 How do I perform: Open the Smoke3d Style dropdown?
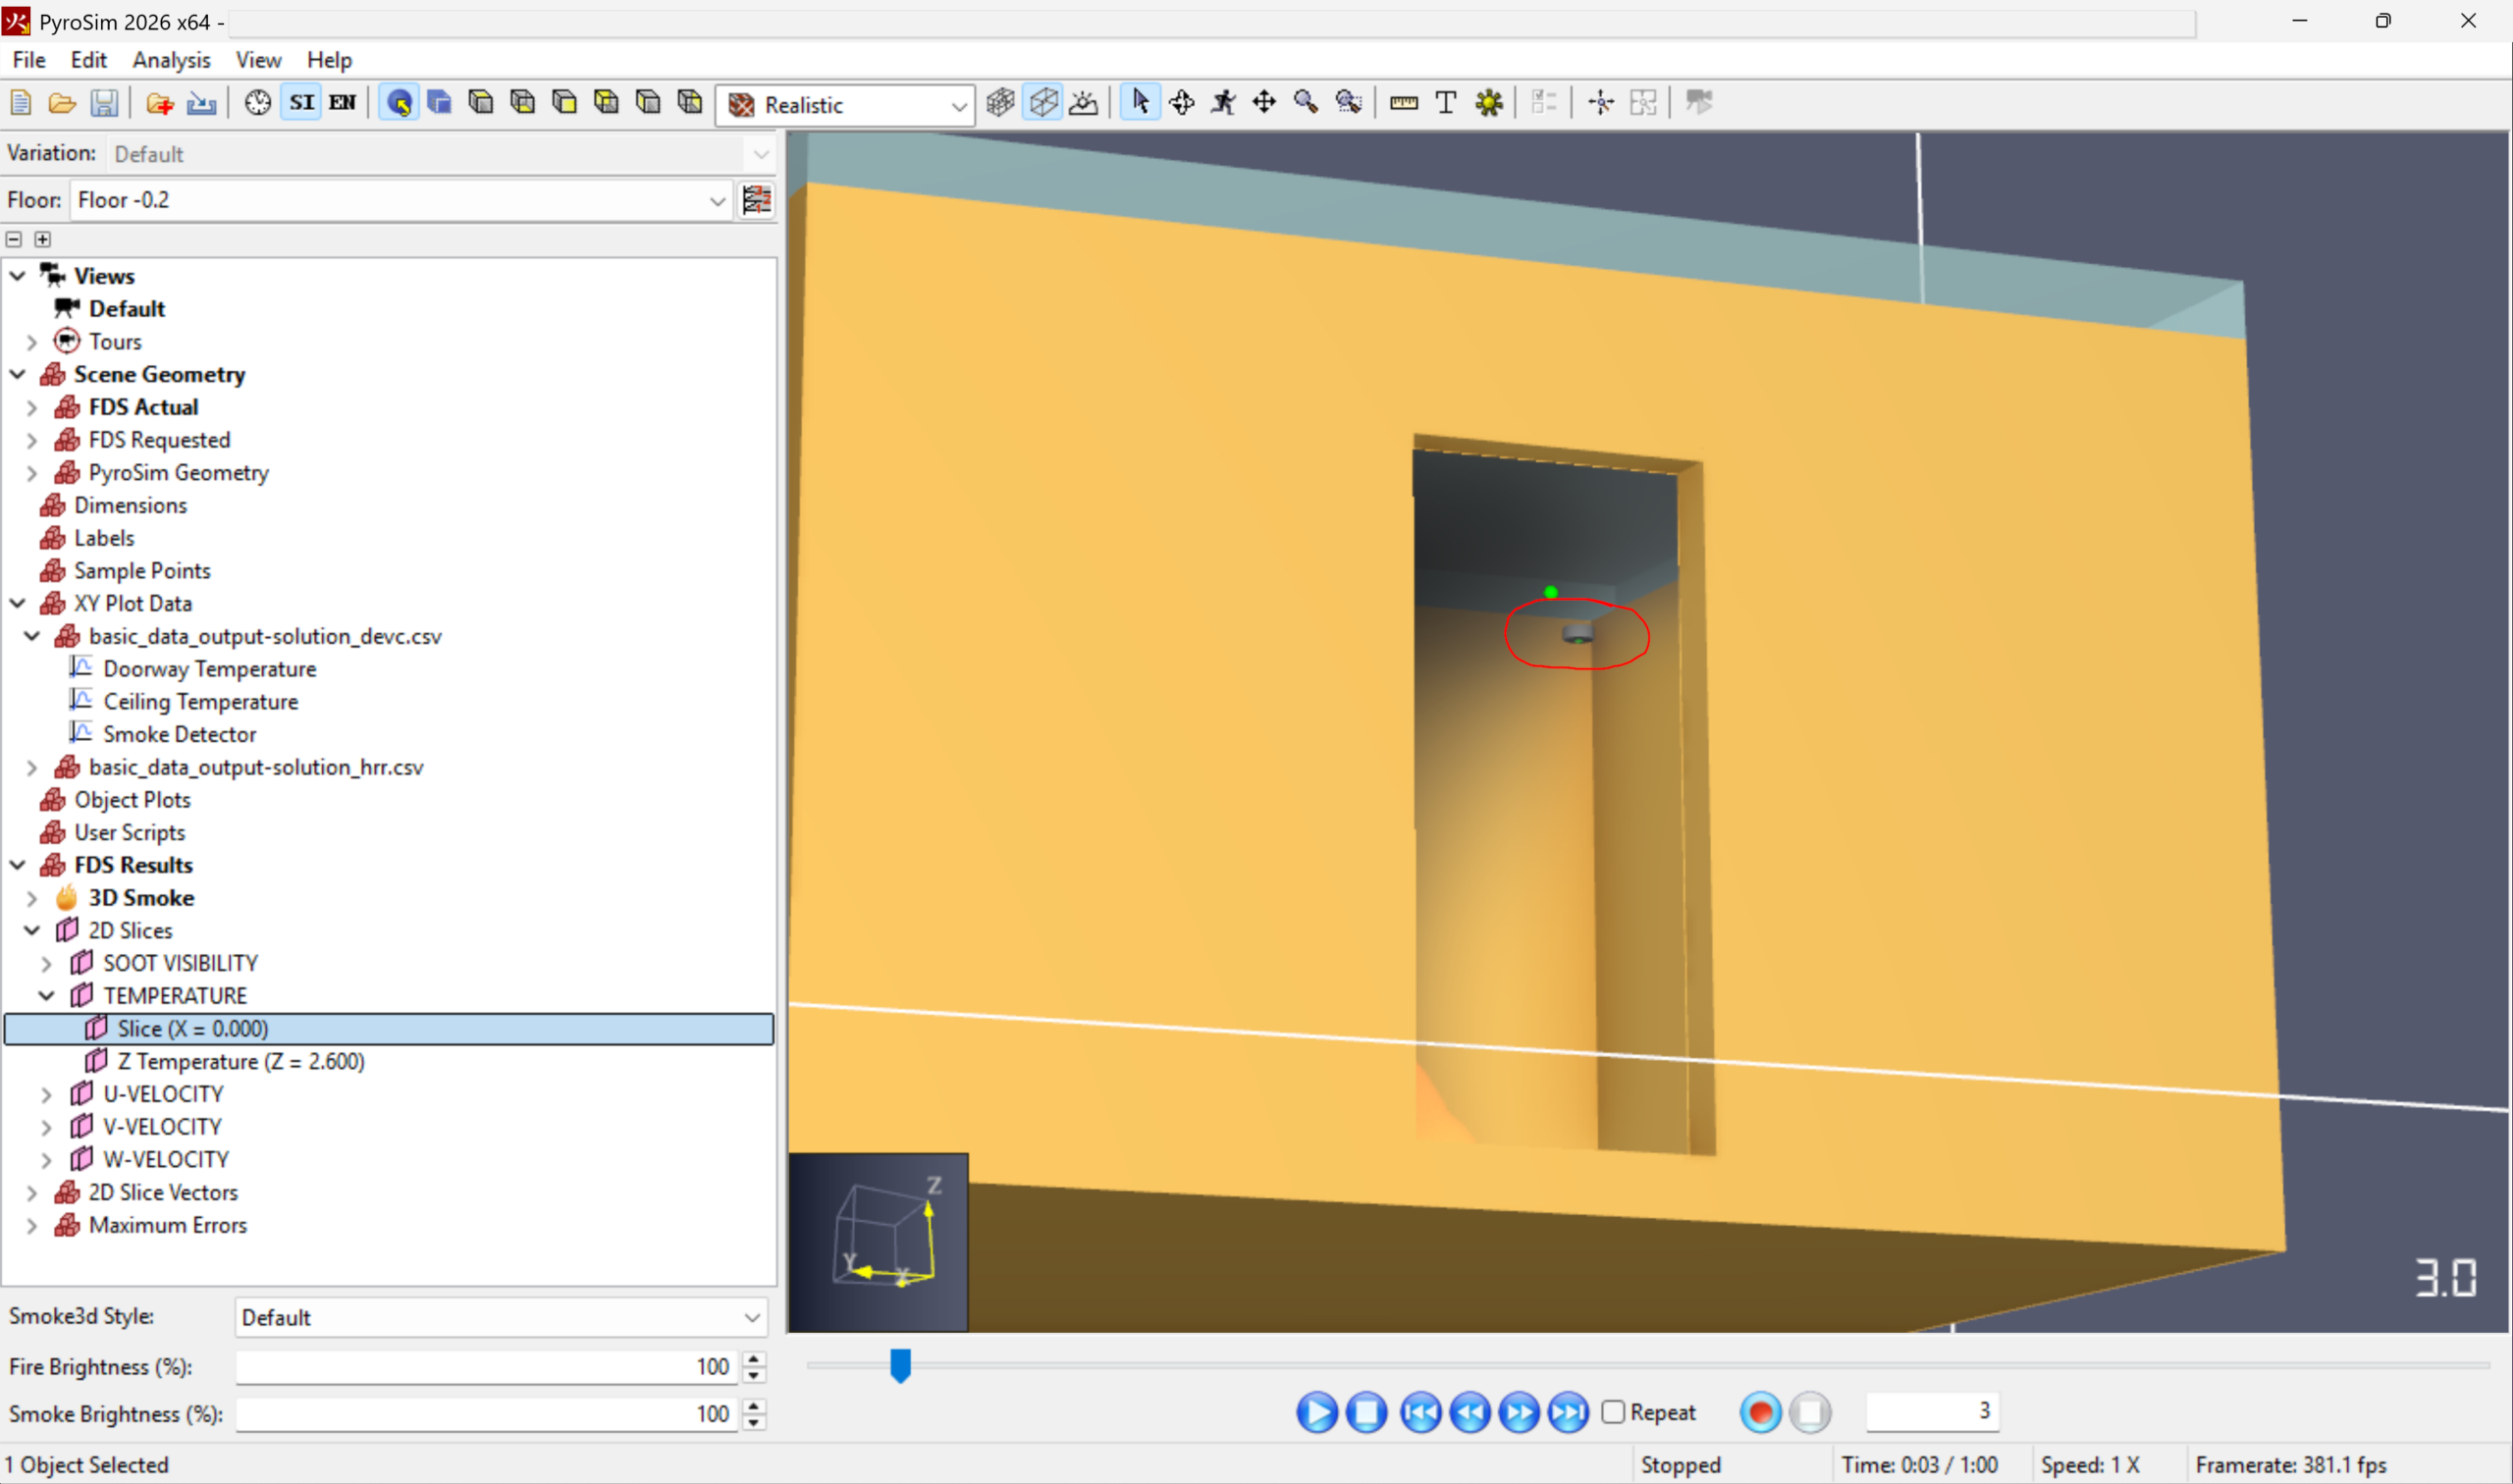501,1317
